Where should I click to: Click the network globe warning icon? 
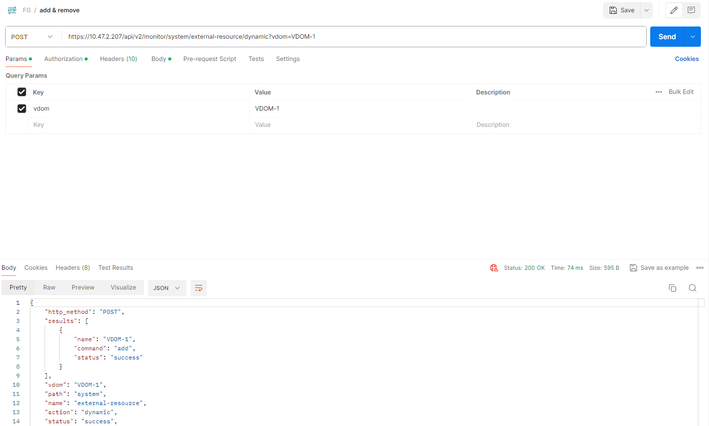[x=493, y=268]
